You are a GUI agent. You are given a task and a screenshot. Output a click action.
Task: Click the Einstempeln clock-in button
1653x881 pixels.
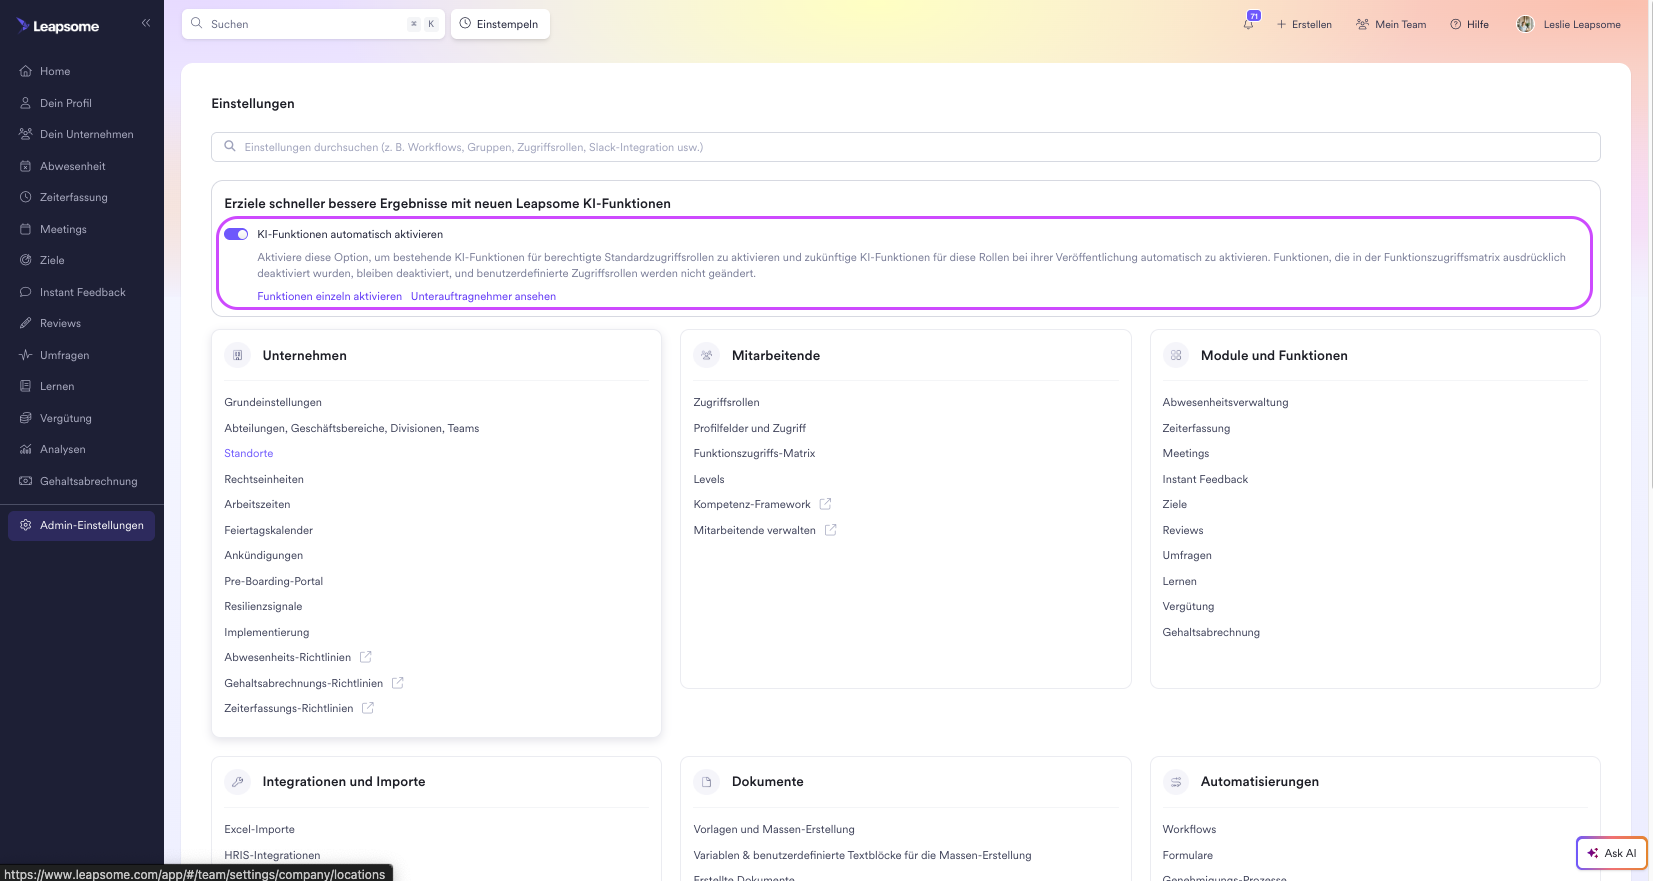coord(500,24)
